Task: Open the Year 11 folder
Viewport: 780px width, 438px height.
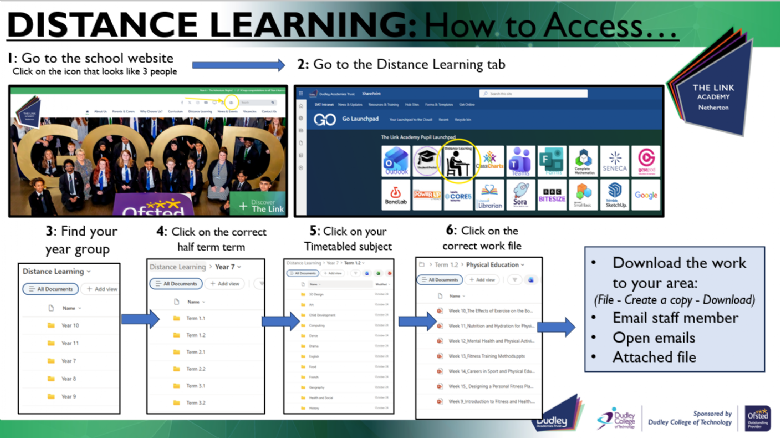Action: click(x=70, y=343)
